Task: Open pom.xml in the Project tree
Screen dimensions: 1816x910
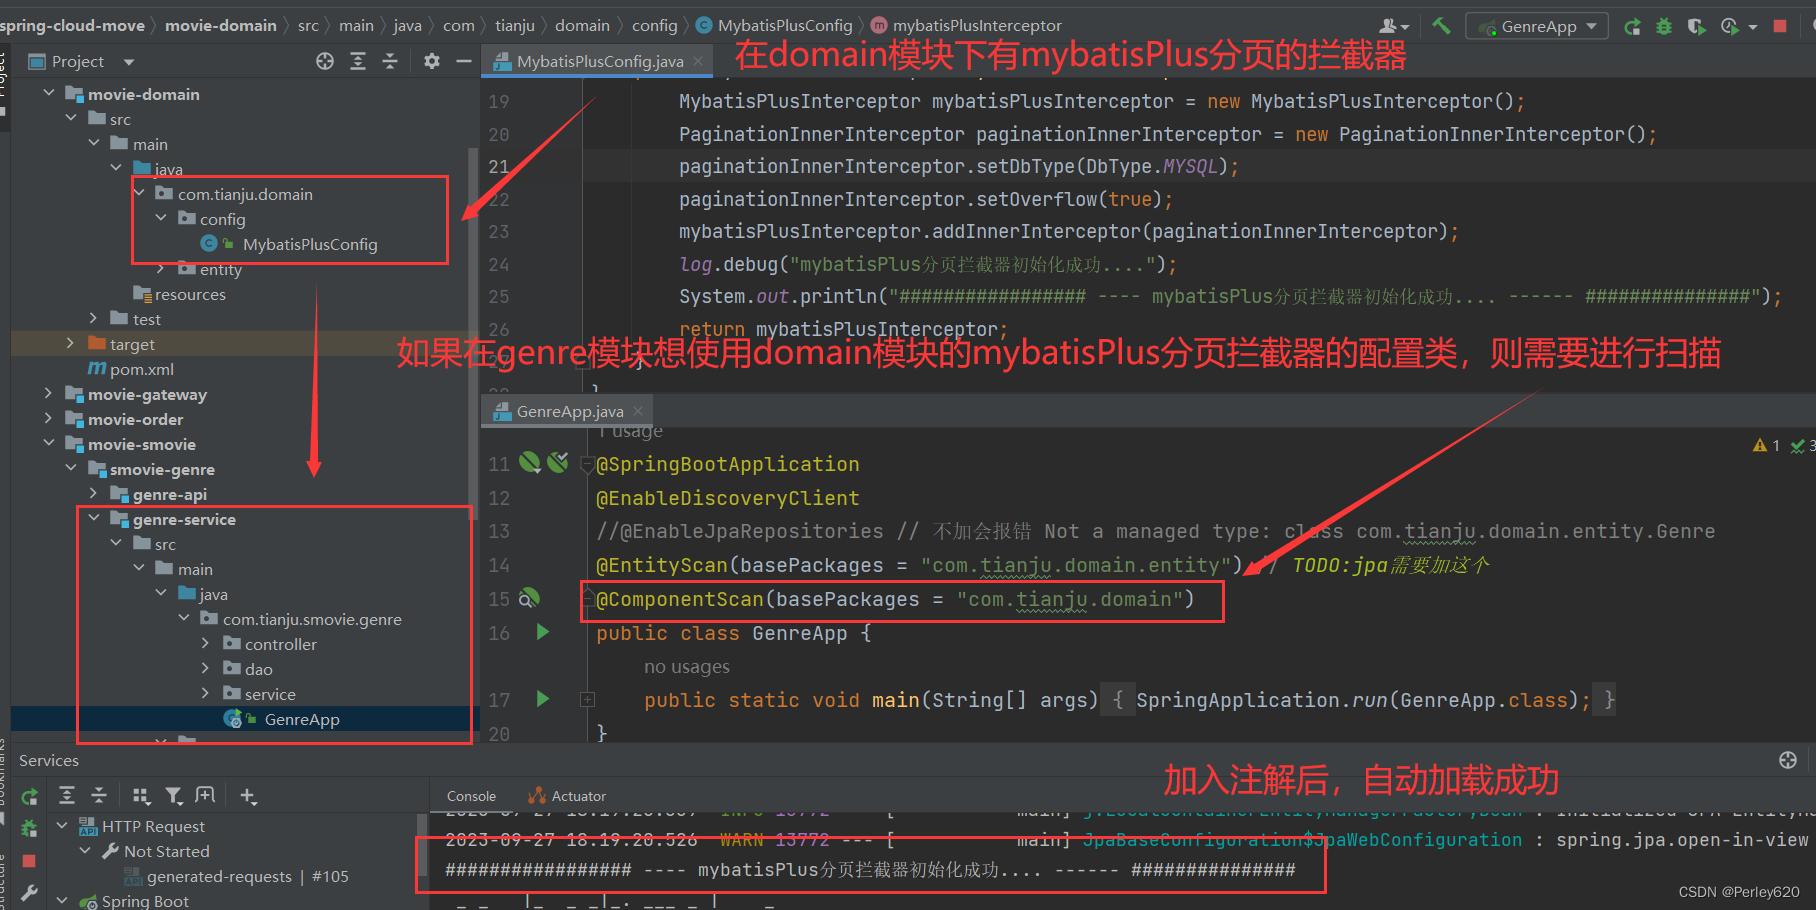Action: (x=141, y=369)
